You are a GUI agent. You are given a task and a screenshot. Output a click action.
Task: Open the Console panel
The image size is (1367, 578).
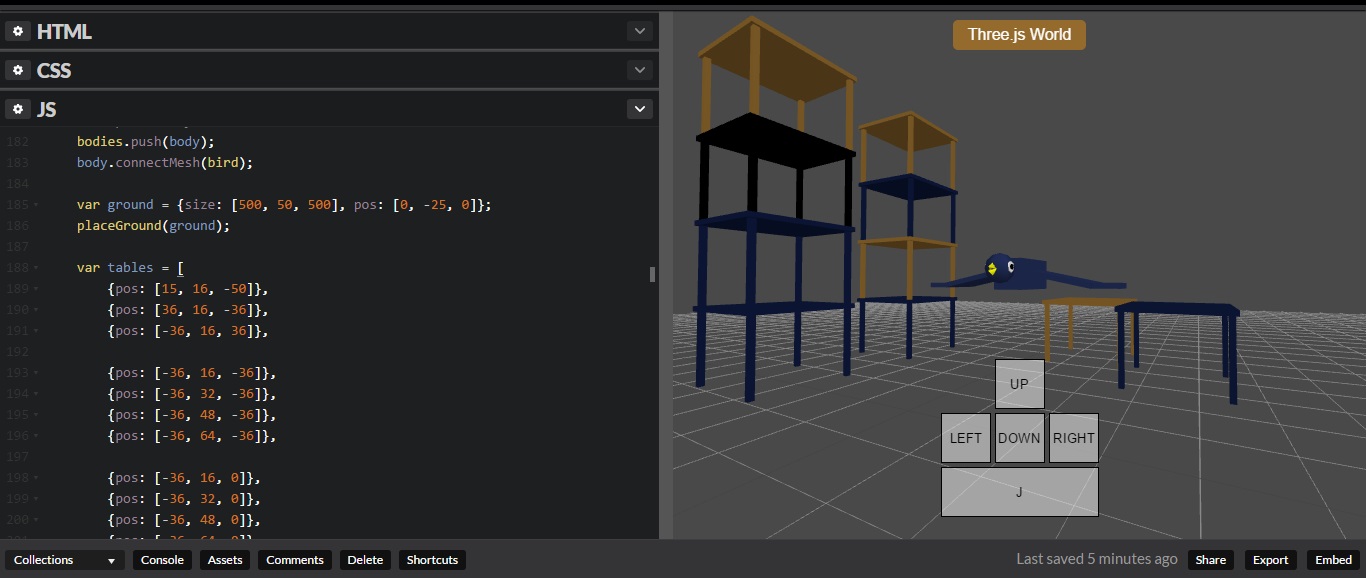[x=162, y=560]
